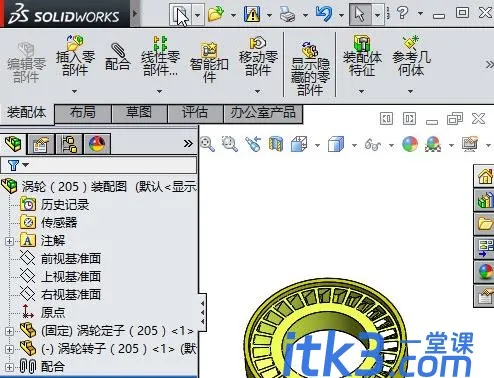Click the Move Component (移动零部件) icon
Screen dimensions: 494x378
pos(258,56)
